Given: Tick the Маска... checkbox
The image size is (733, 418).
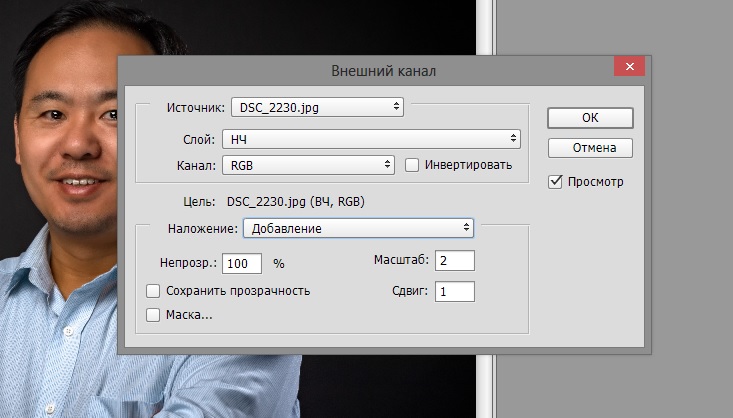Looking at the screenshot, I should click(x=153, y=315).
